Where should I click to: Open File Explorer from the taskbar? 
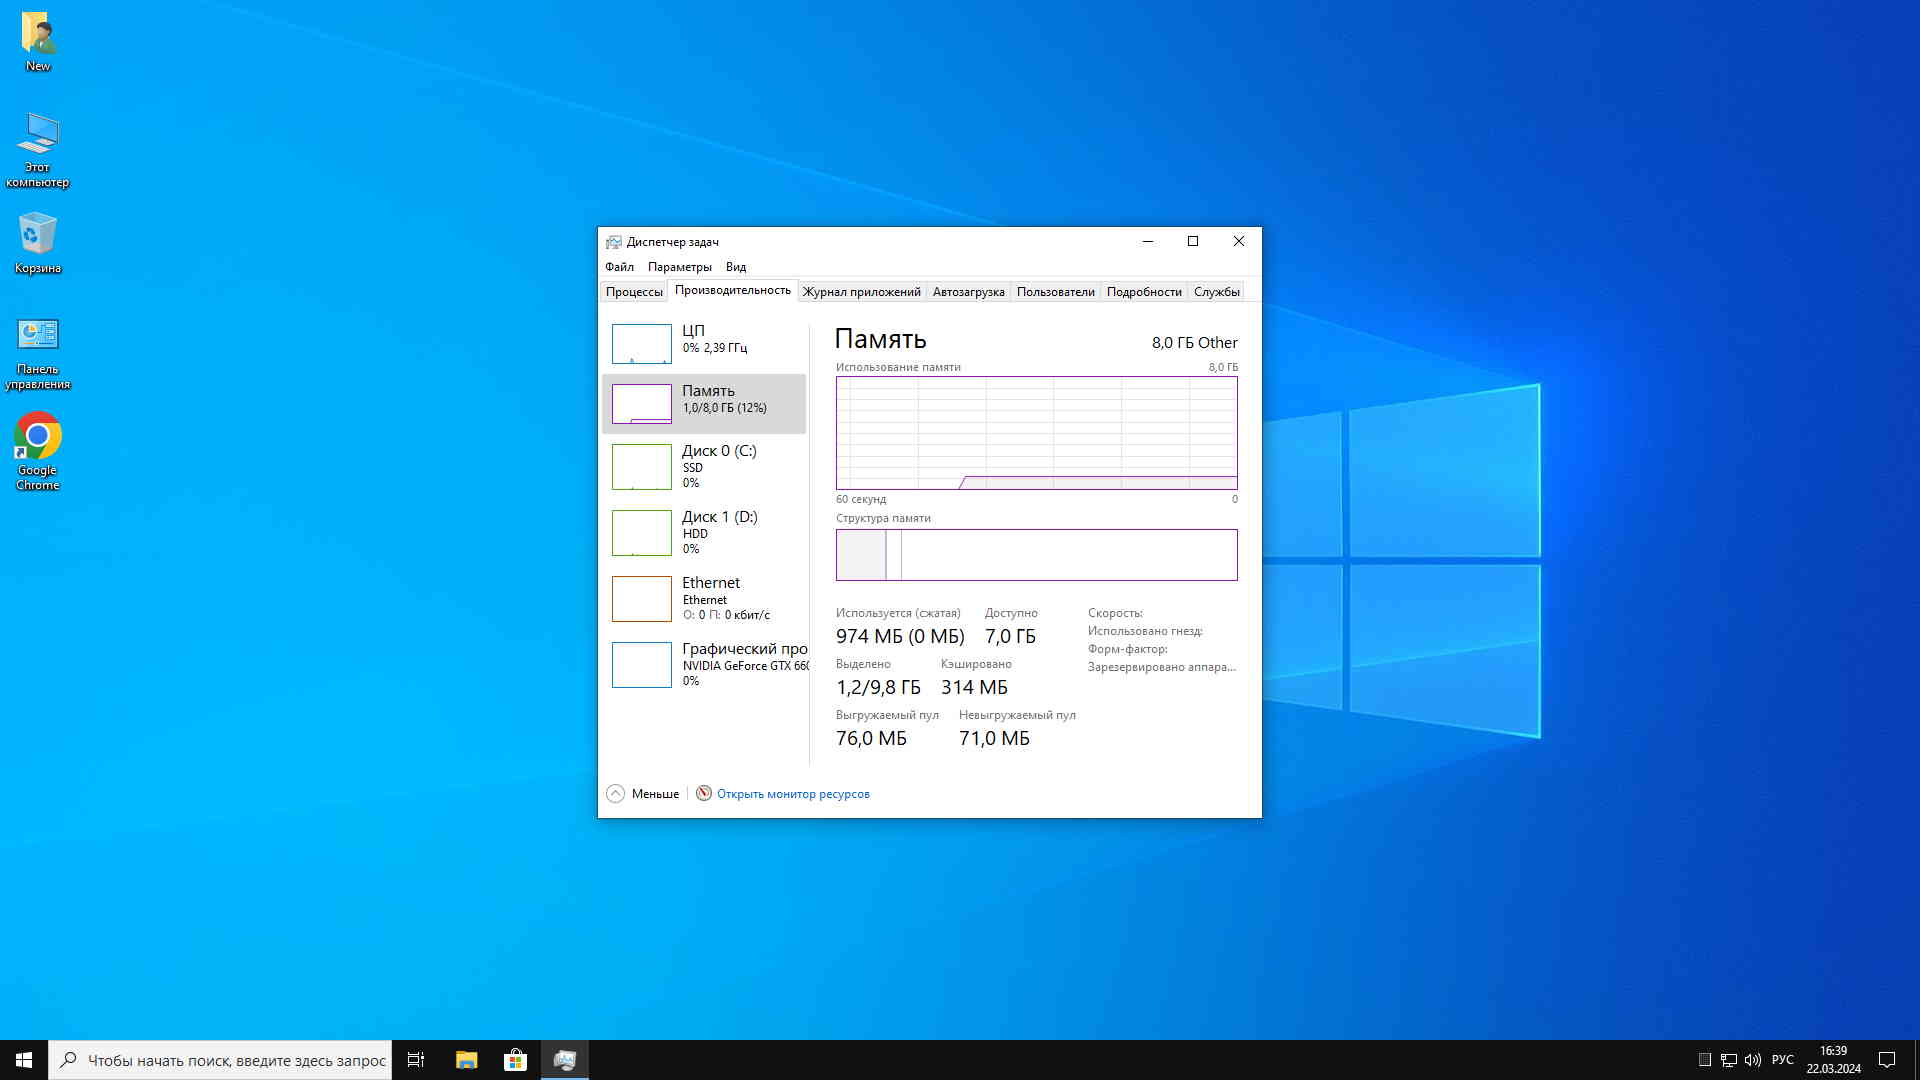pos(466,1060)
